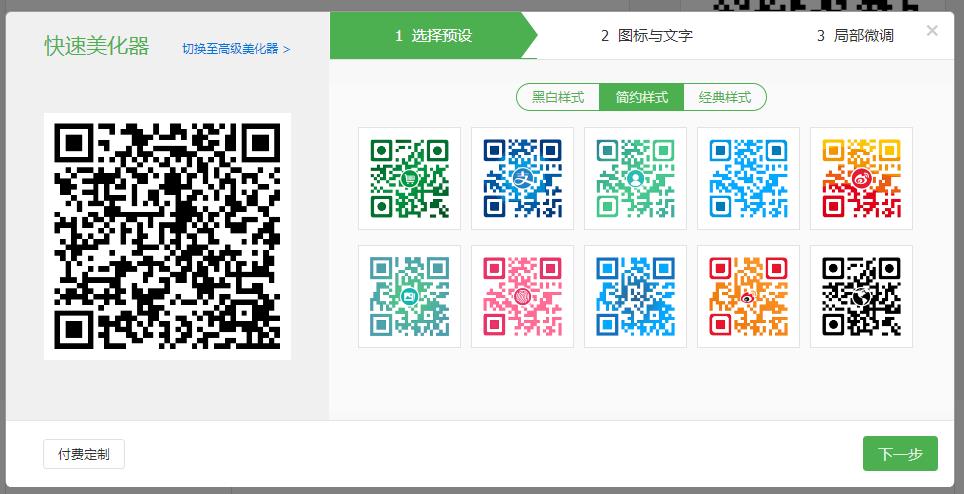Viewport: 964px width, 494px height.
Task: Go to step 3 局部微调
Action: pos(855,36)
